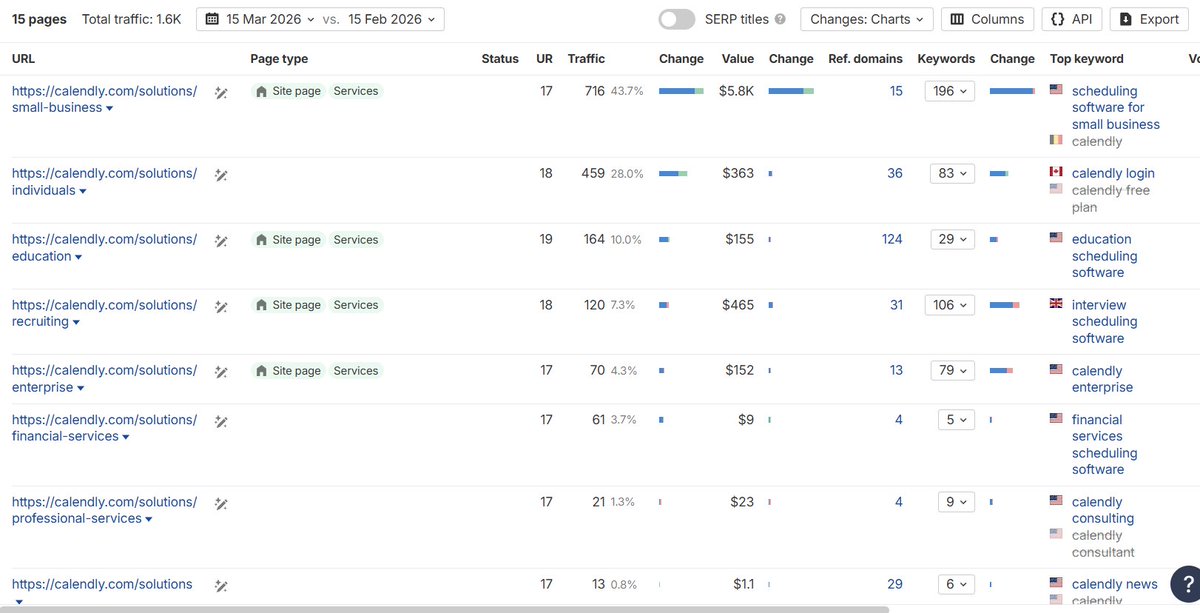Click US flag beside scheduling software for small business
The width and height of the screenshot is (1200, 613).
tap(1056, 90)
